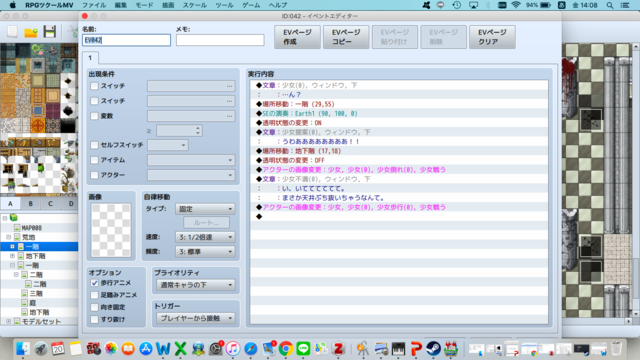Open App Store from the Dock
Image resolution: width=640 pixels, height=360 pixels.
coord(146,349)
